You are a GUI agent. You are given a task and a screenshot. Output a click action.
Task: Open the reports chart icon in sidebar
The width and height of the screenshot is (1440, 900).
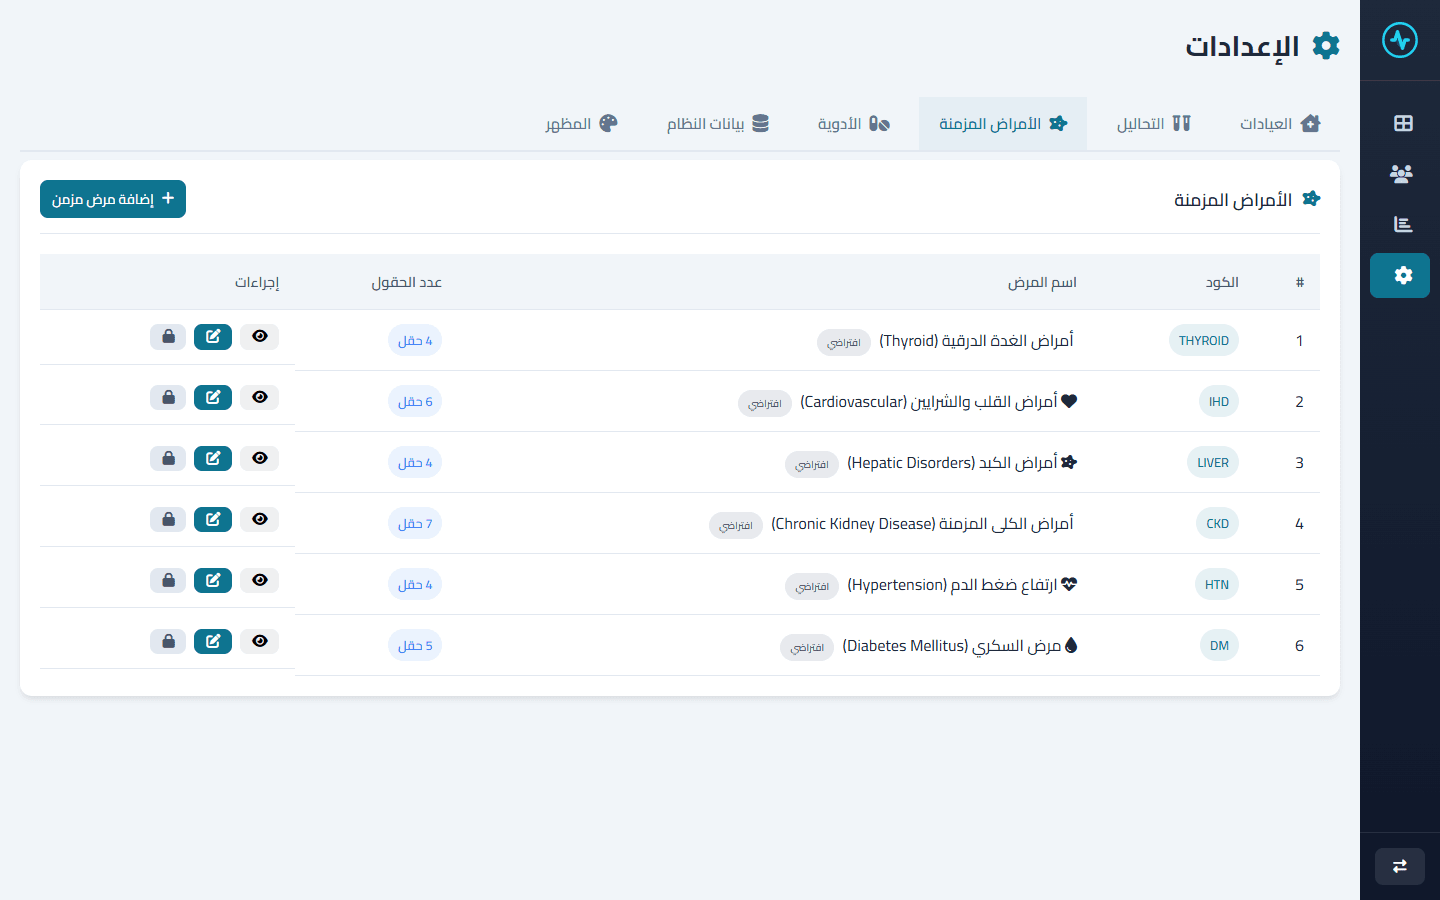click(1403, 224)
